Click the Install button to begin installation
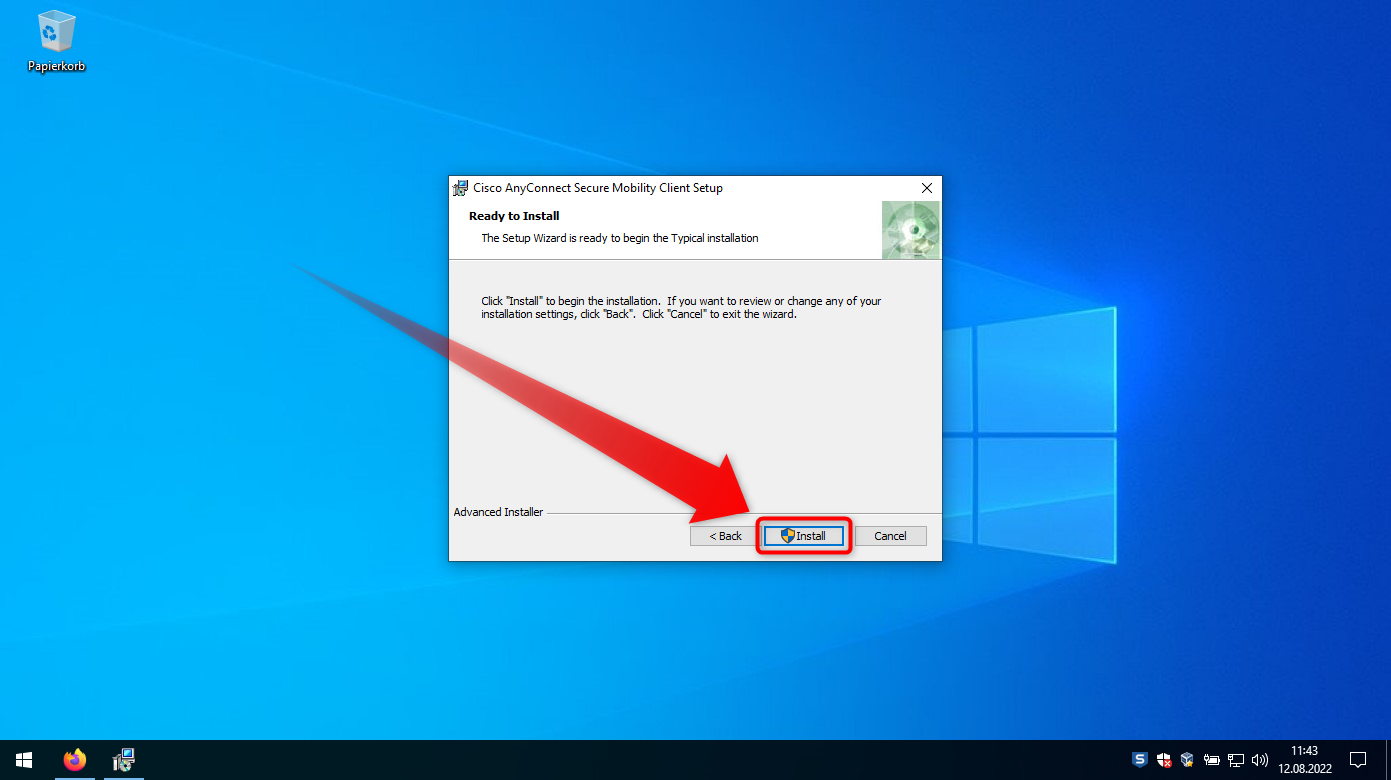1391x780 pixels. pos(804,536)
